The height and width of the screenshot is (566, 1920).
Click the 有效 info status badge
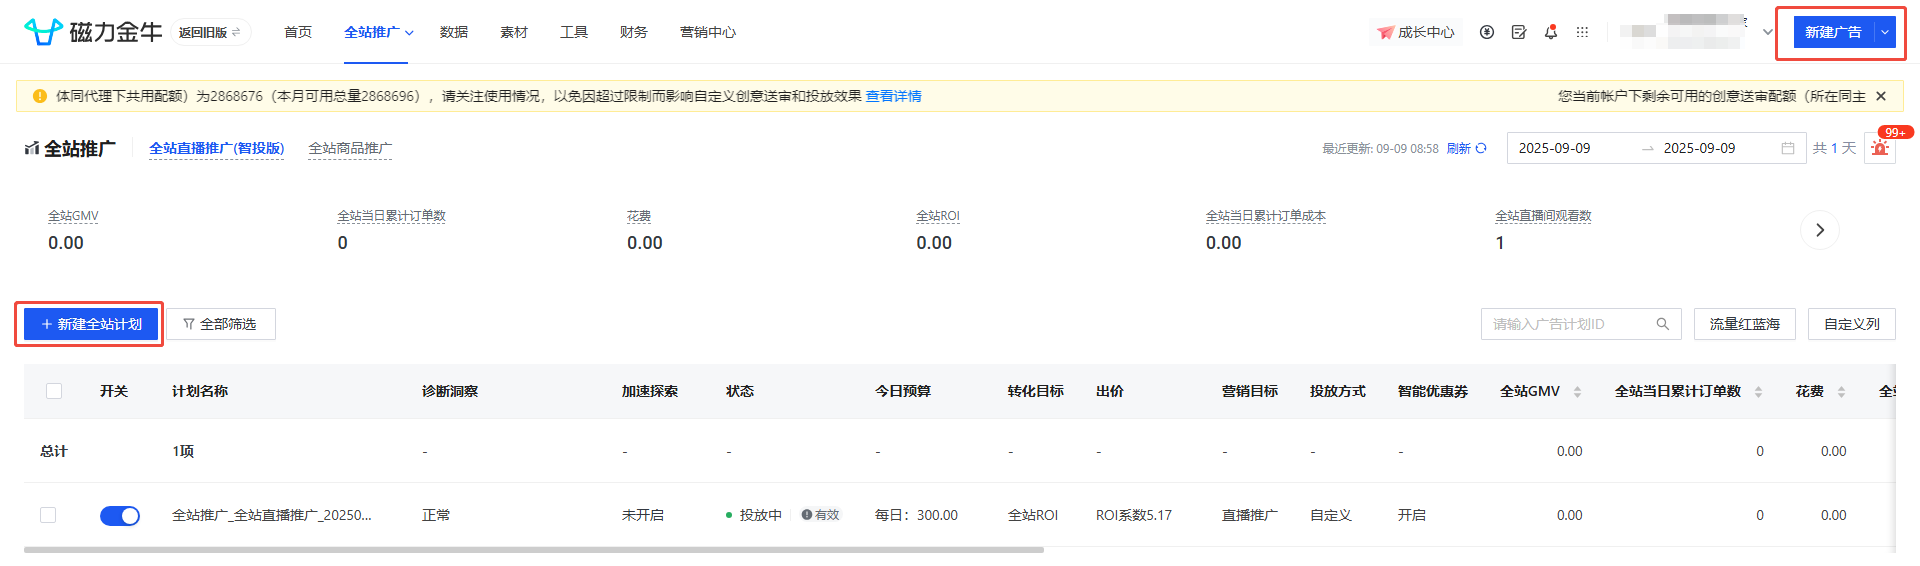click(820, 515)
